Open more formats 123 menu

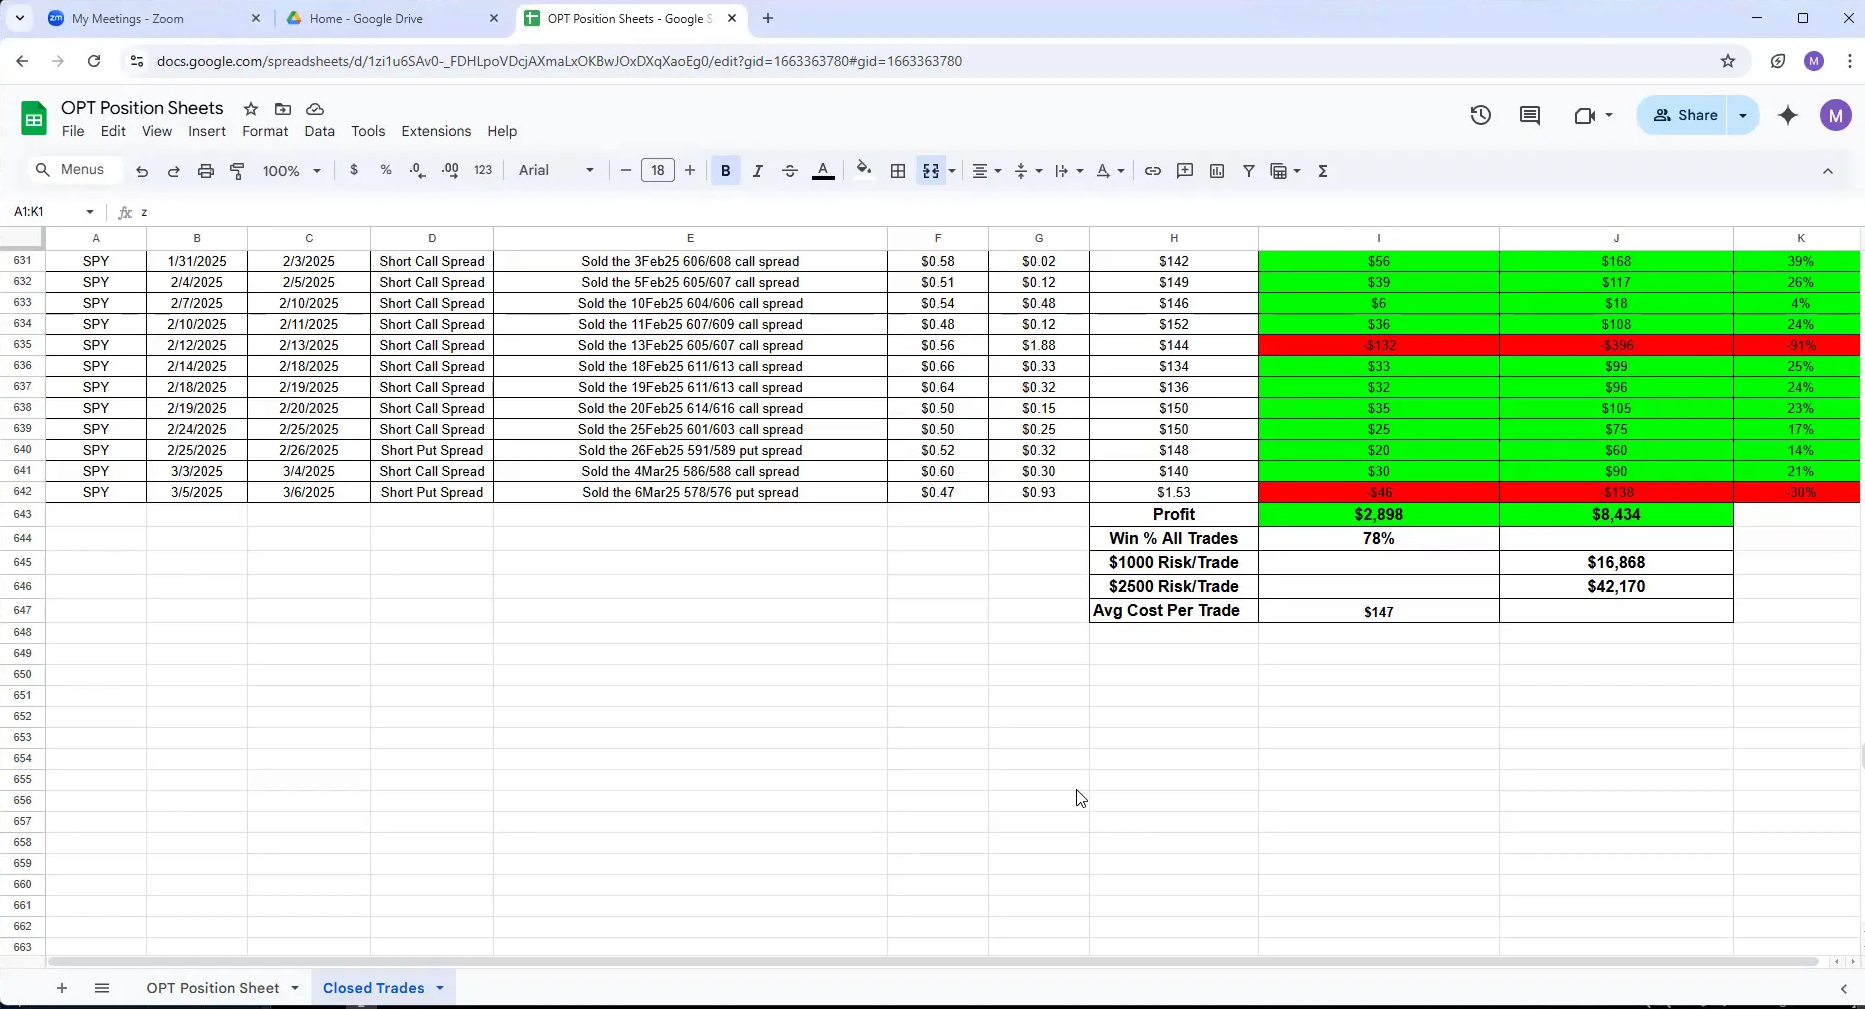coord(483,171)
